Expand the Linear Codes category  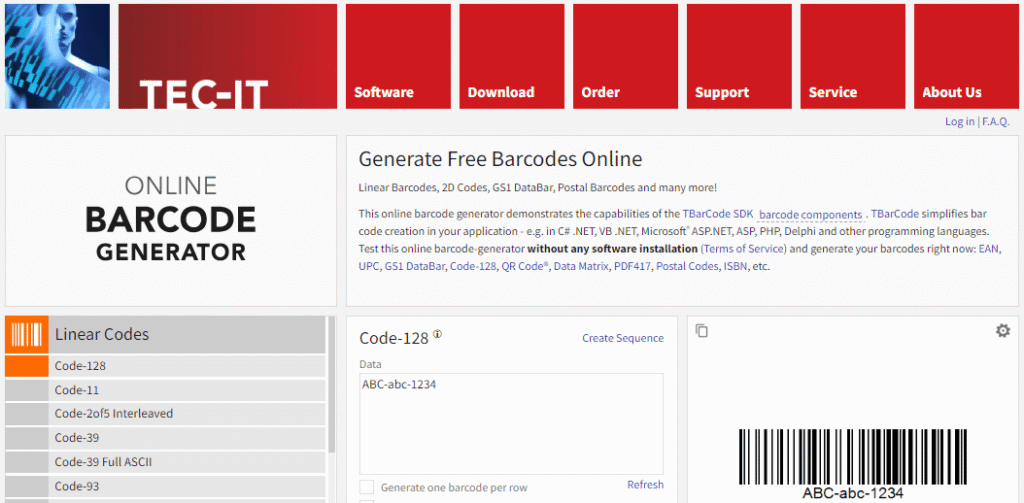101,334
